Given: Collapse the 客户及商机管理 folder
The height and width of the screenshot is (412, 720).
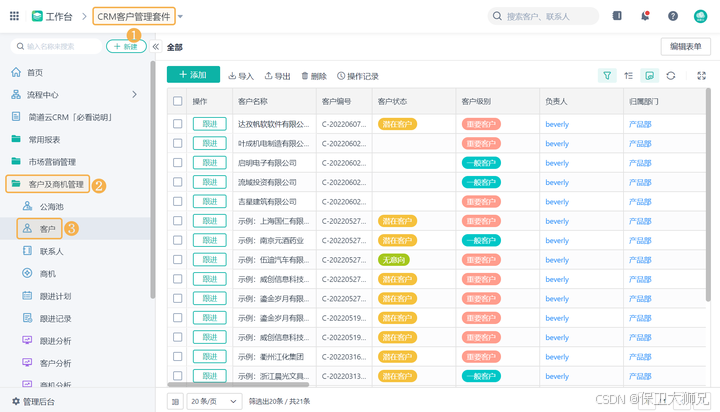Looking at the screenshot, I should pos(48,184).
